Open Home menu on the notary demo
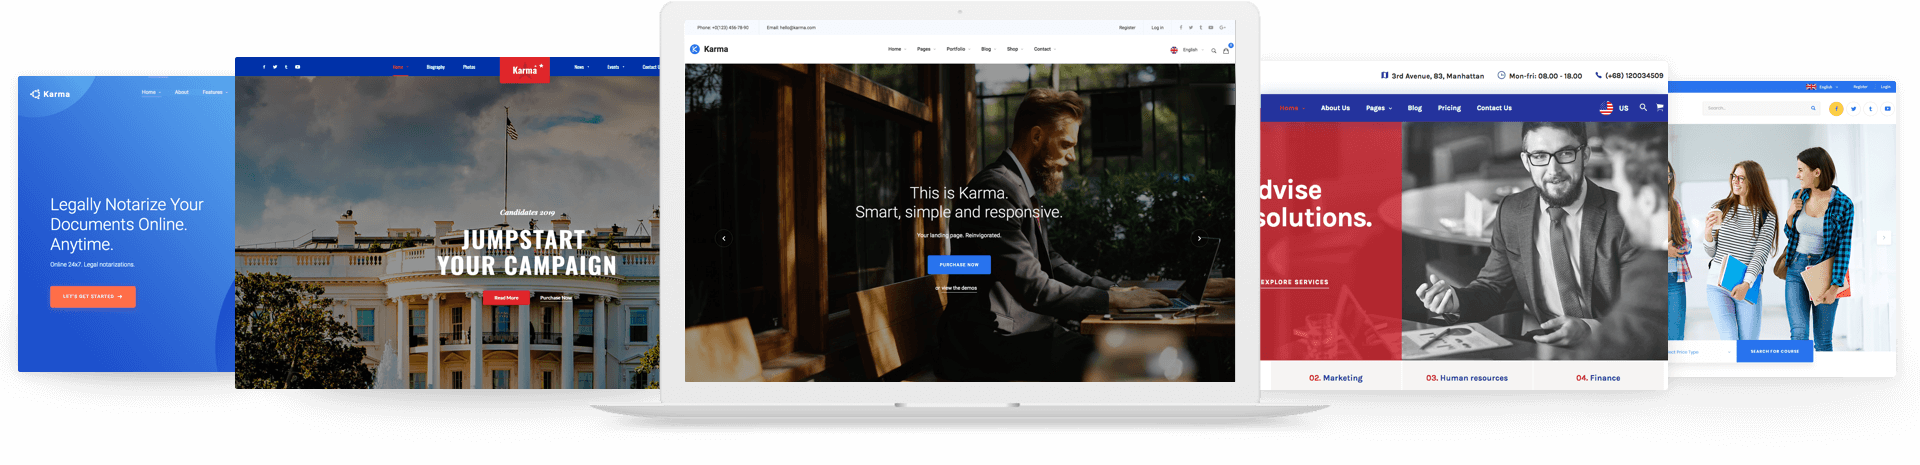The height and width of the screenshot is (465, 1920). point(150,92)
